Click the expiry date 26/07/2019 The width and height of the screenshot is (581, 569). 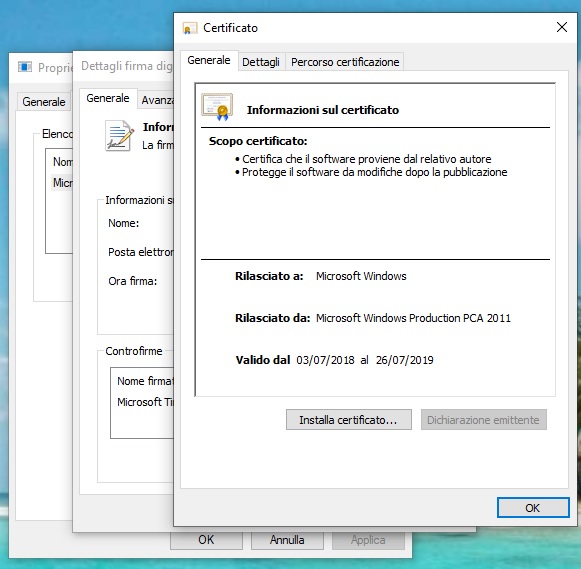click(x=405, y=360)
